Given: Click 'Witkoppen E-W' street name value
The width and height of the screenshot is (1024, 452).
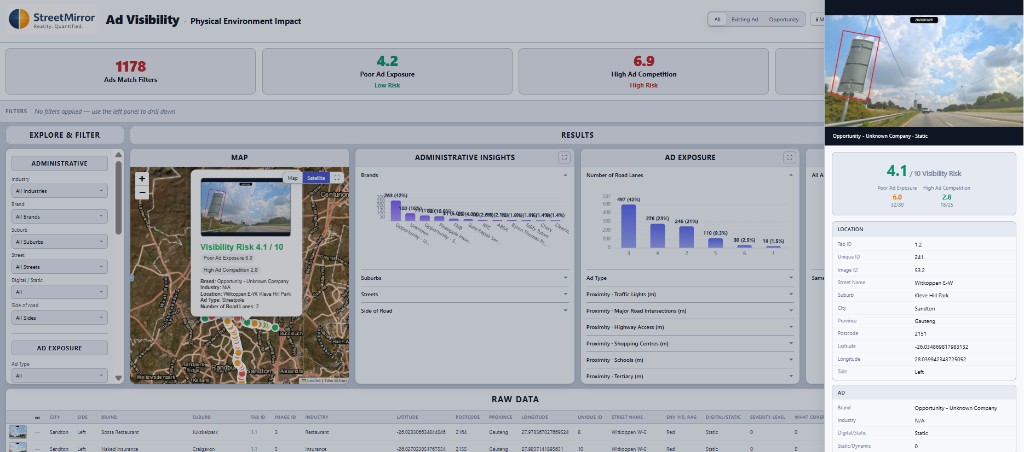Looking at the screenshot, I should tap(933, 283).
